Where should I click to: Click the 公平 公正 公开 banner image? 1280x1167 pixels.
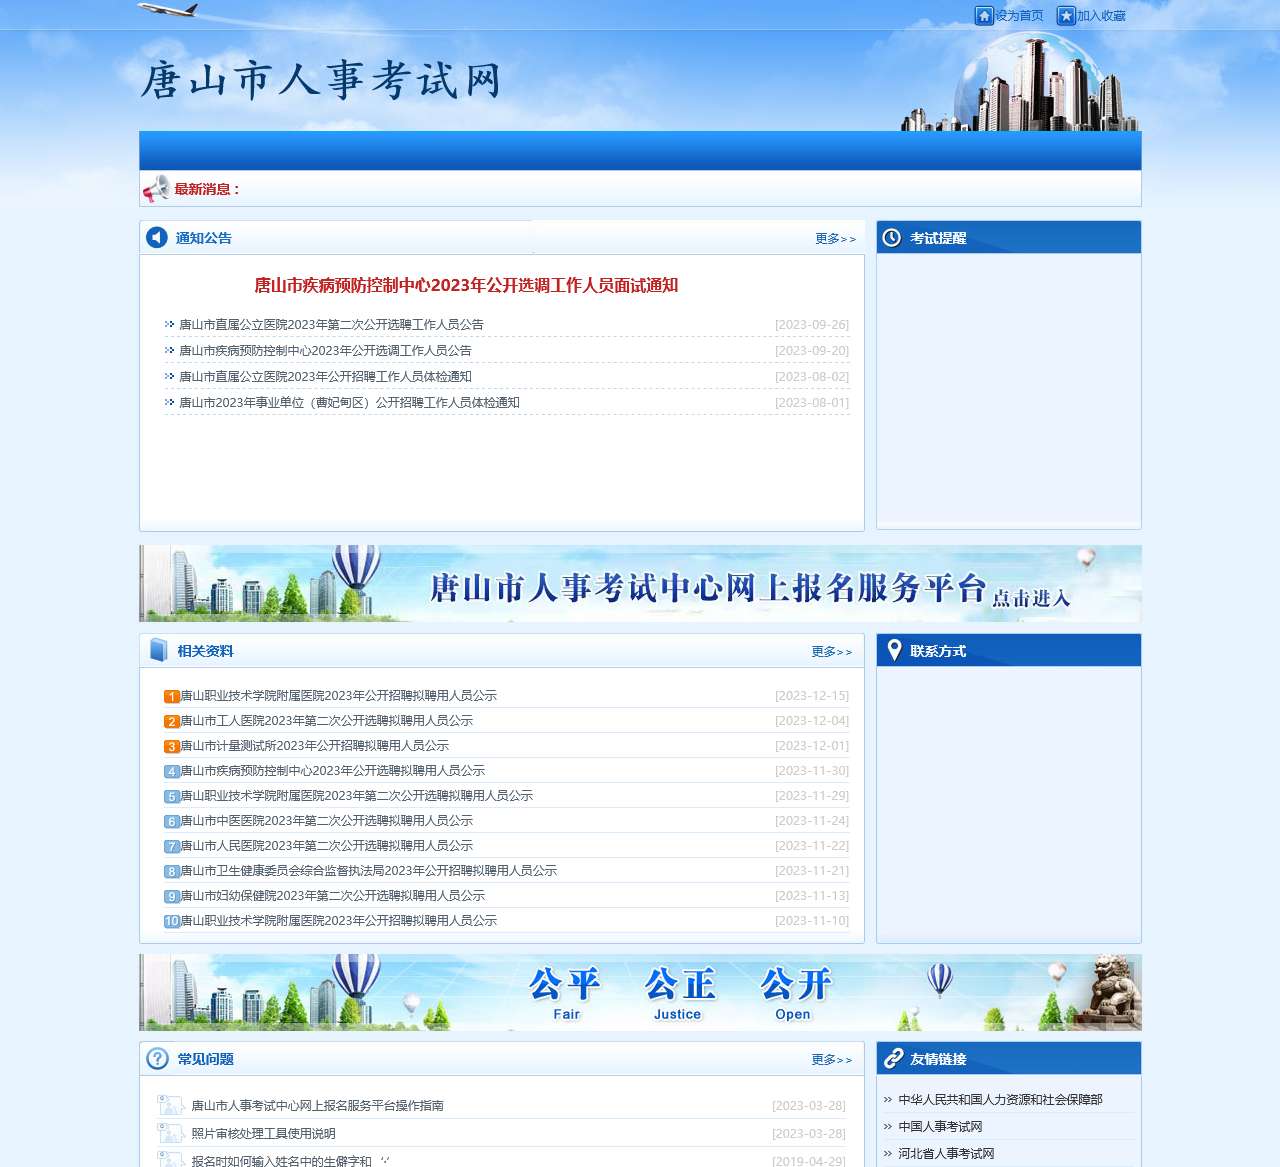pos(640,992)
